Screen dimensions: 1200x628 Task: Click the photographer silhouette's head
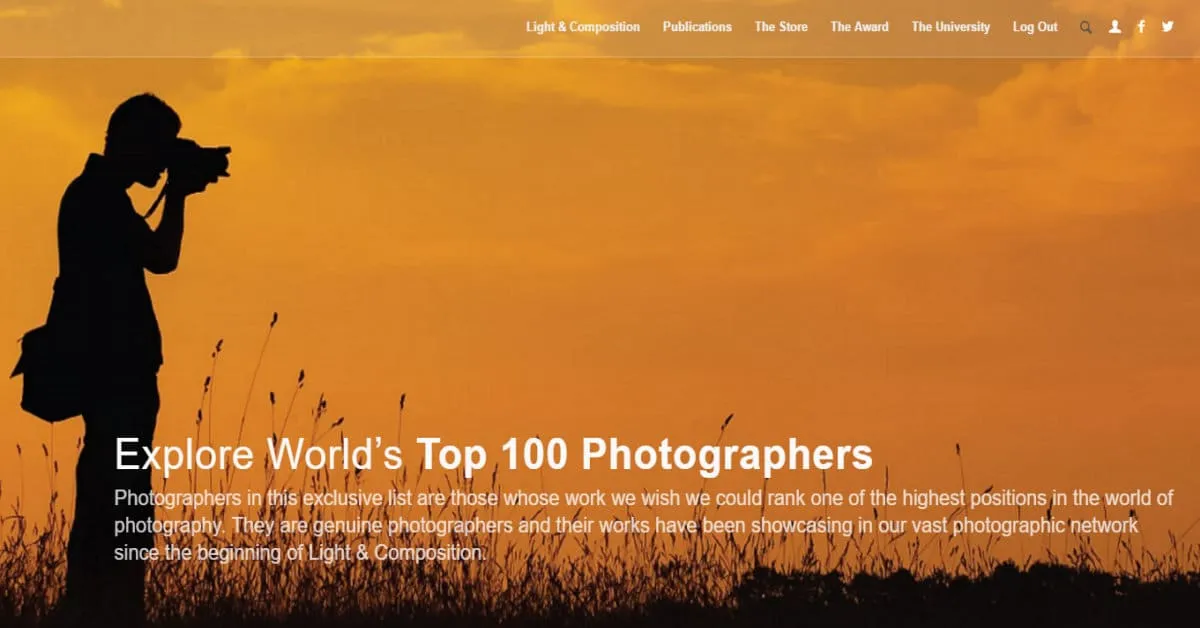click(144, 128)
